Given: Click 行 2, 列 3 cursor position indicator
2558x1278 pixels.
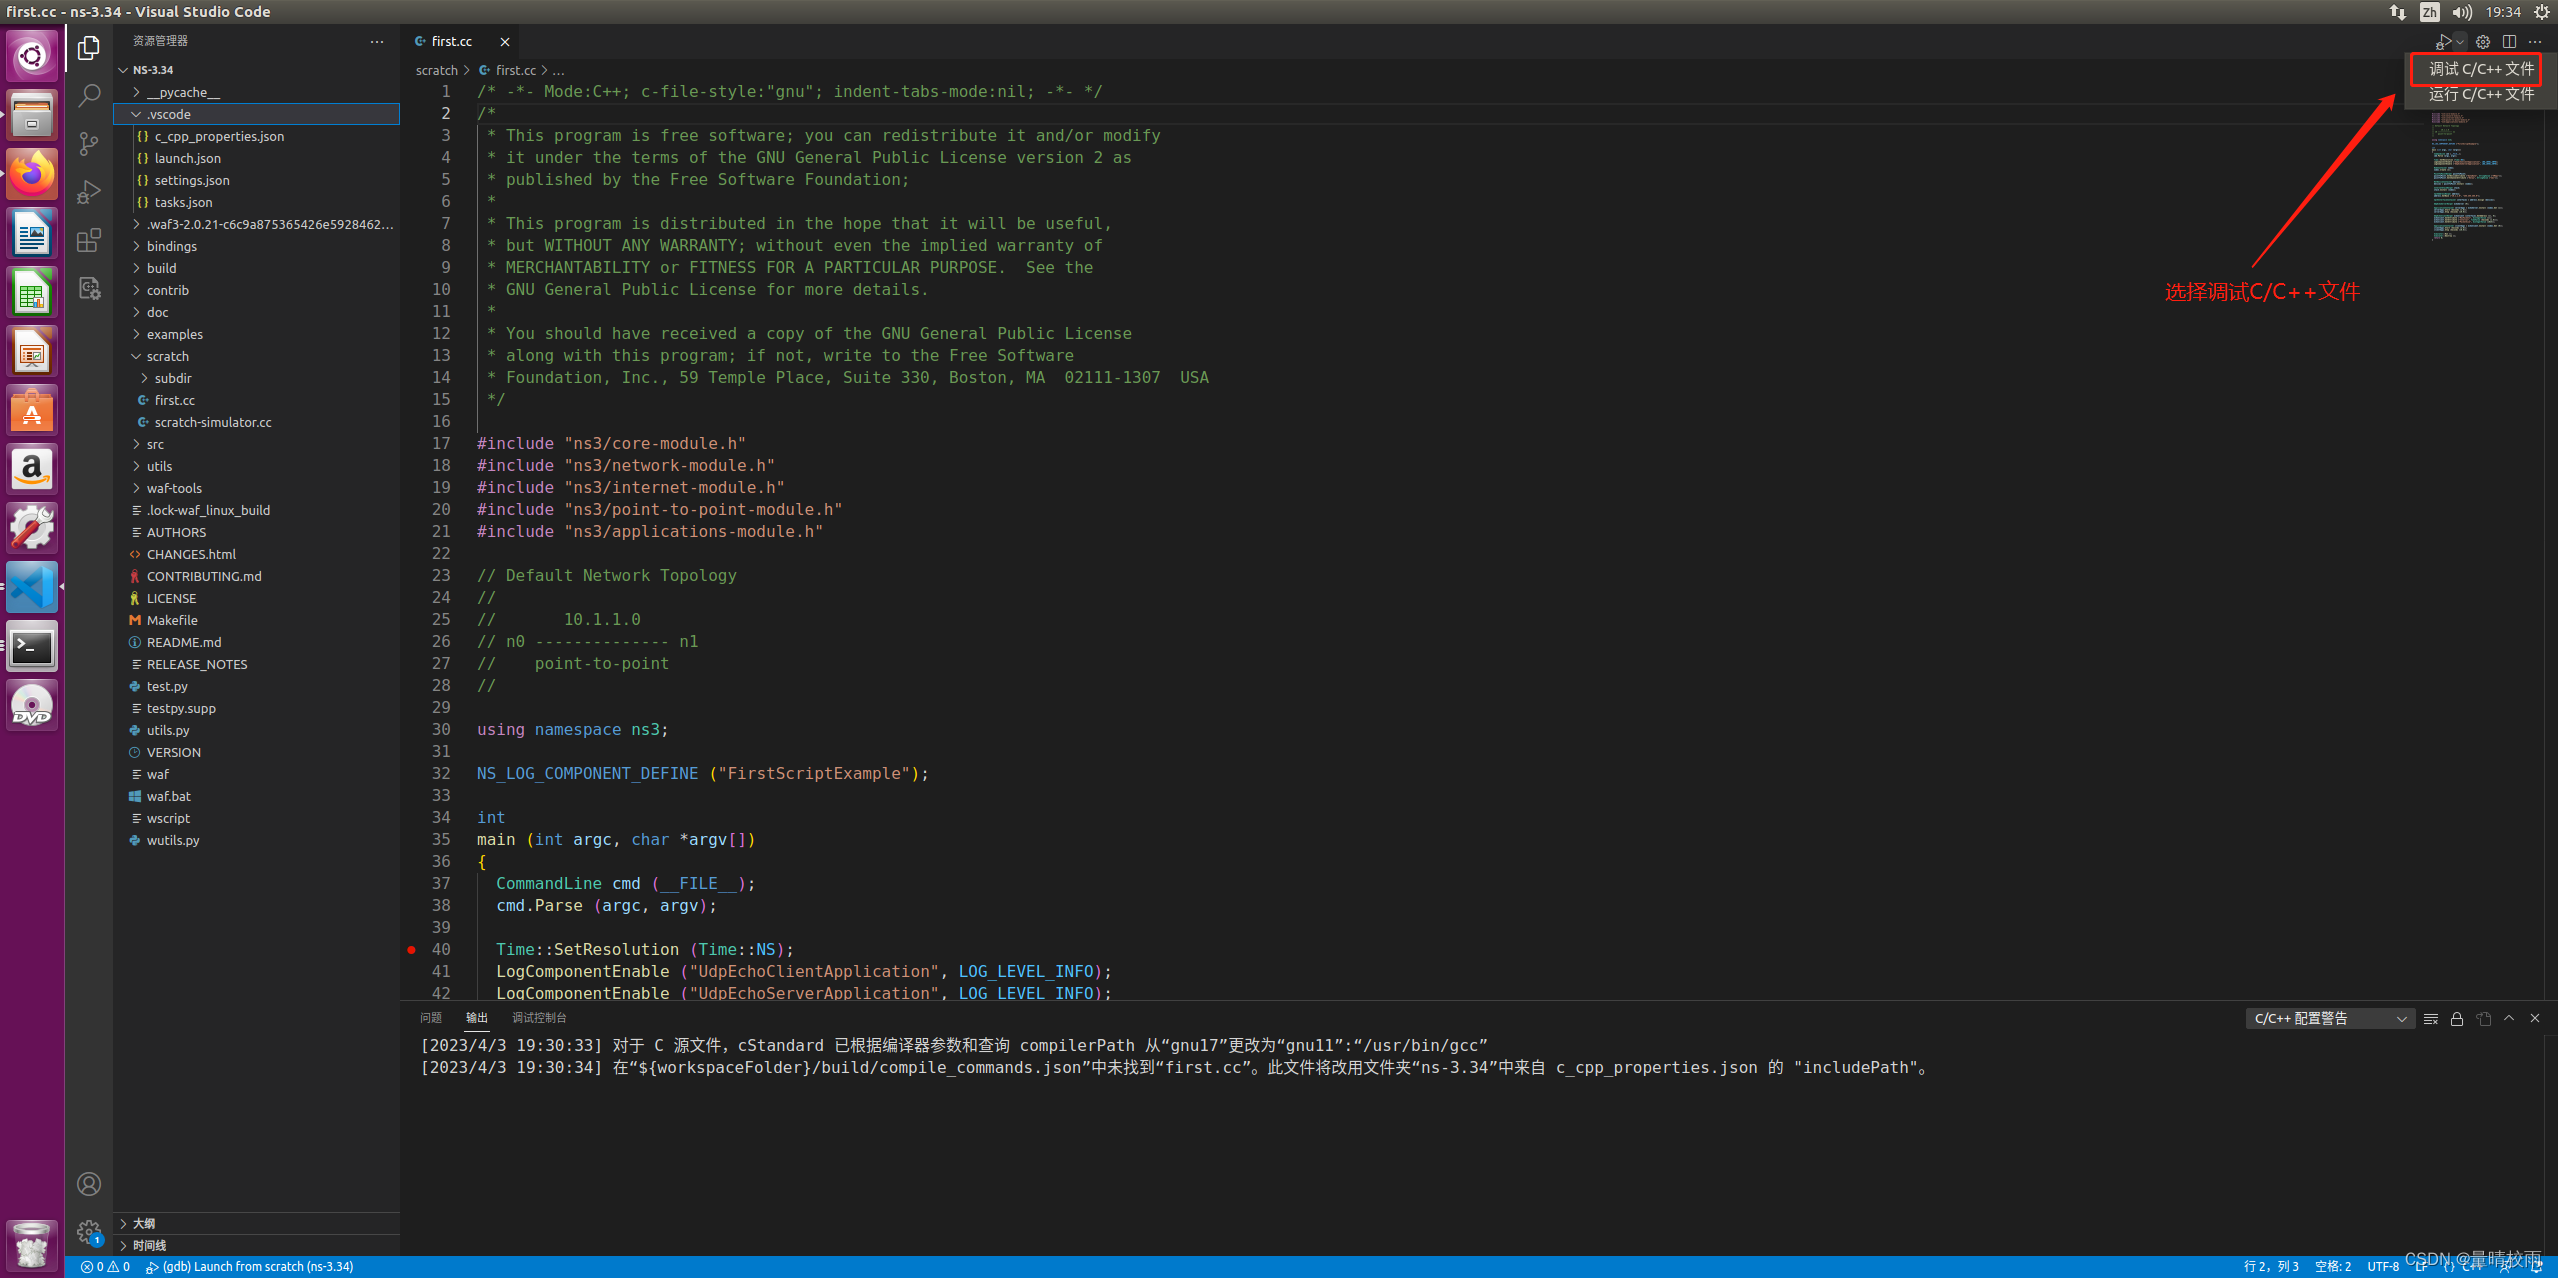Looking at the screenshot, I should click(x=2271, y=1267).
